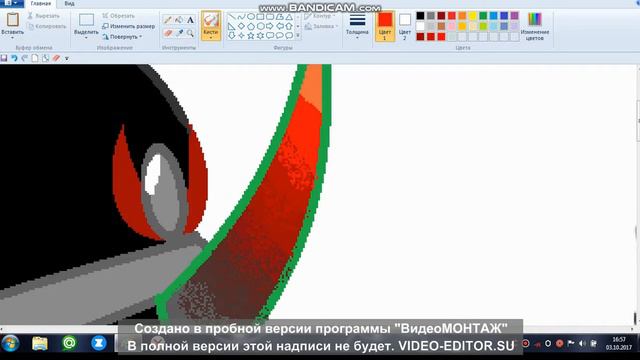This screenshot has height=360, width=640.
Task: Choose the Rounded rectangle shape
Action: (x=270, y=17)
